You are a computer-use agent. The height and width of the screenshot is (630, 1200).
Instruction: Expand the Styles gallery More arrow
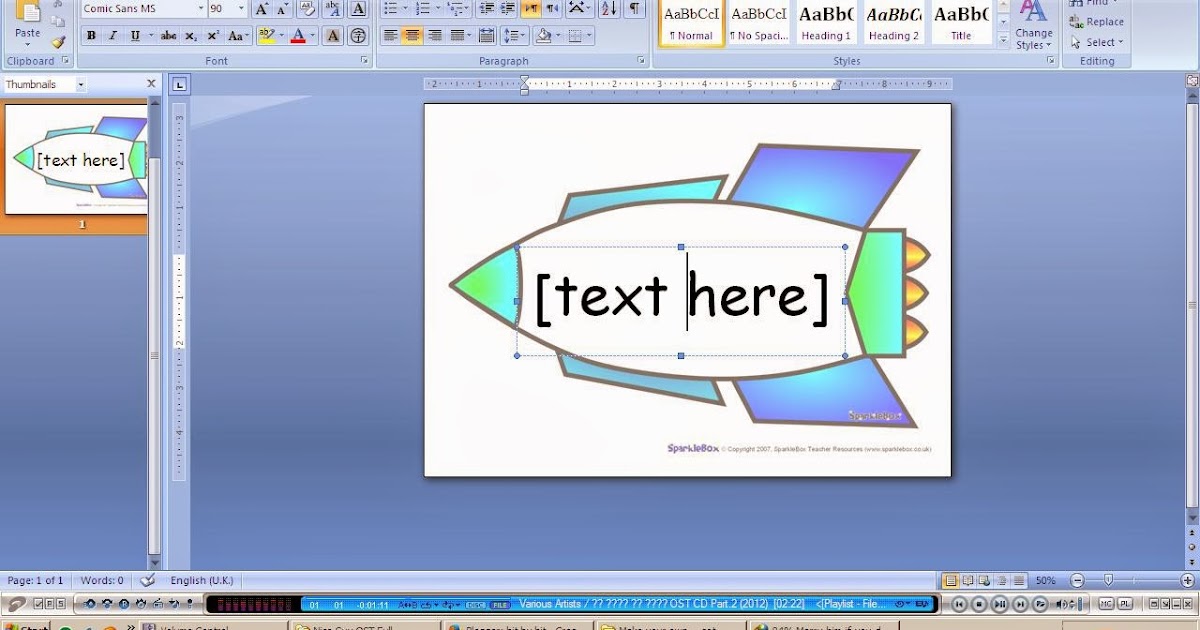(1003, 39)
